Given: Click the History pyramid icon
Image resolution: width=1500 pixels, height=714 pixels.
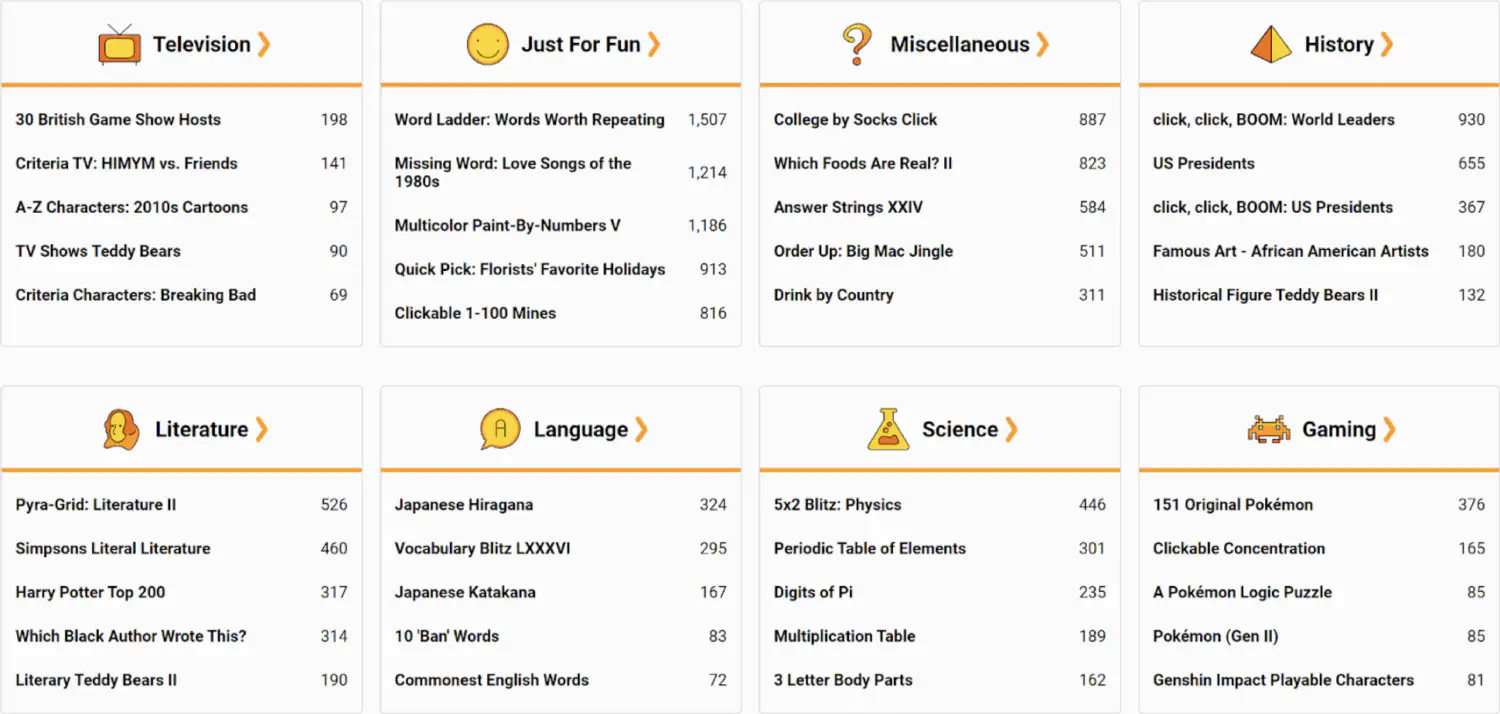Looking at the screenshot, I should (1271, 45).
